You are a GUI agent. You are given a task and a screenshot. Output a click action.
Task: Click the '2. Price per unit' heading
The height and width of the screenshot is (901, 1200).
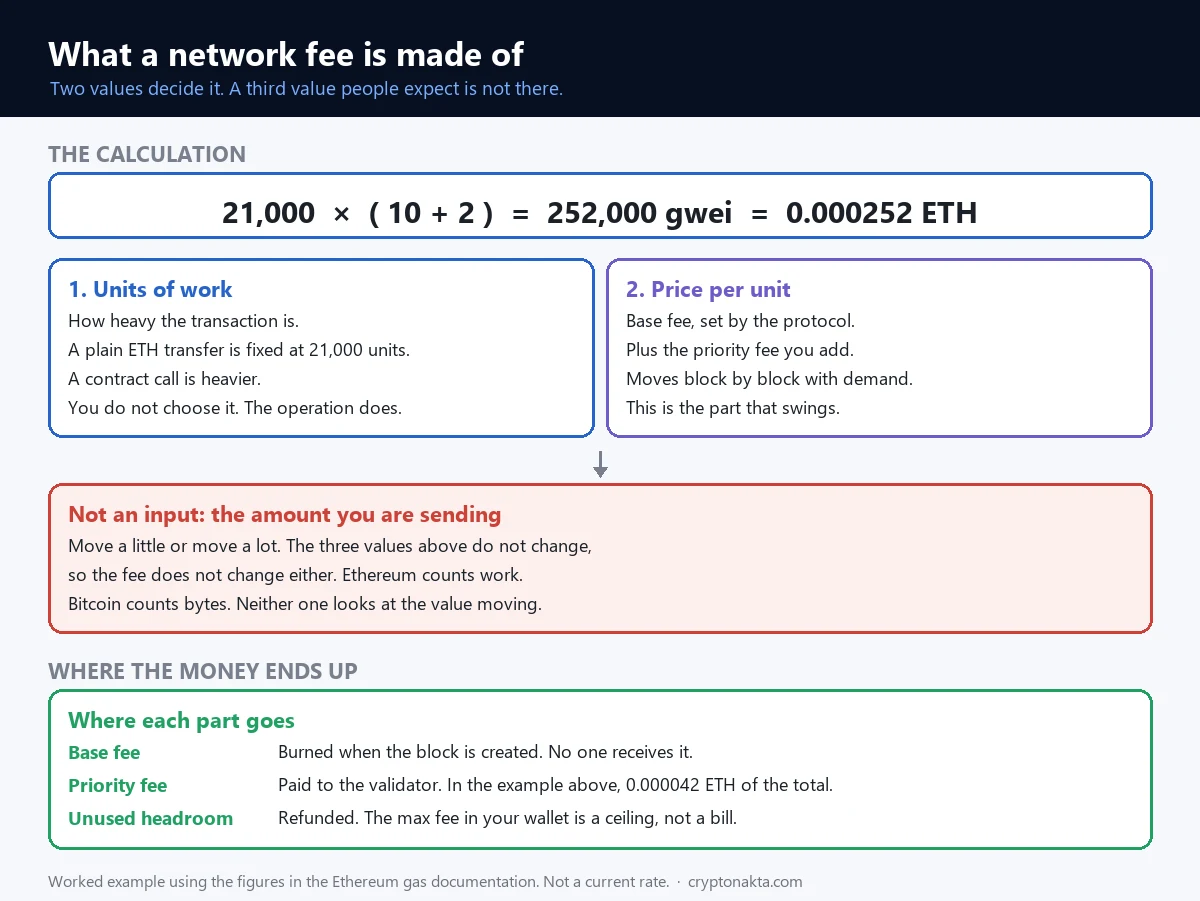tap(708, 290)
